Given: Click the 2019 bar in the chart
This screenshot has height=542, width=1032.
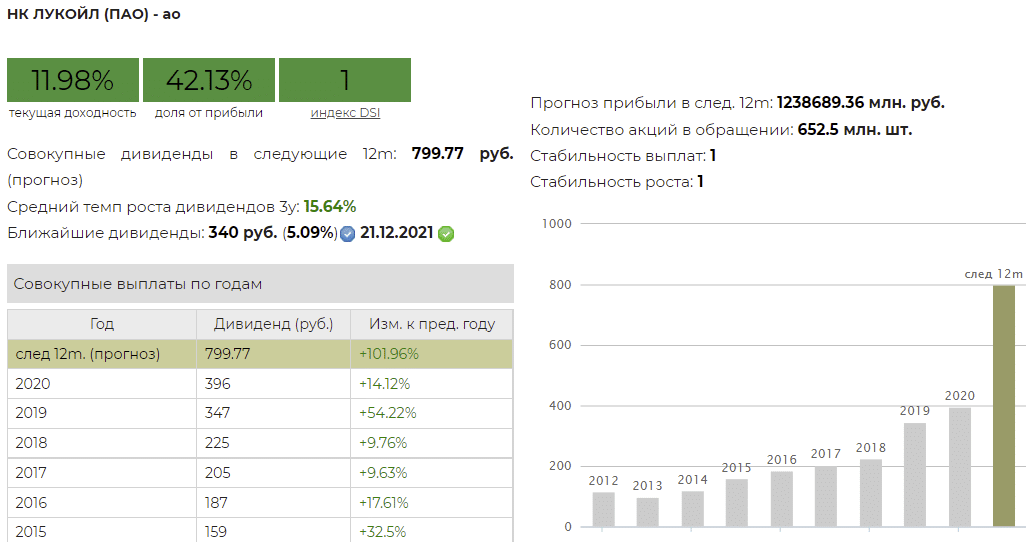Looking at the screenshot, I should pos(914,474).
